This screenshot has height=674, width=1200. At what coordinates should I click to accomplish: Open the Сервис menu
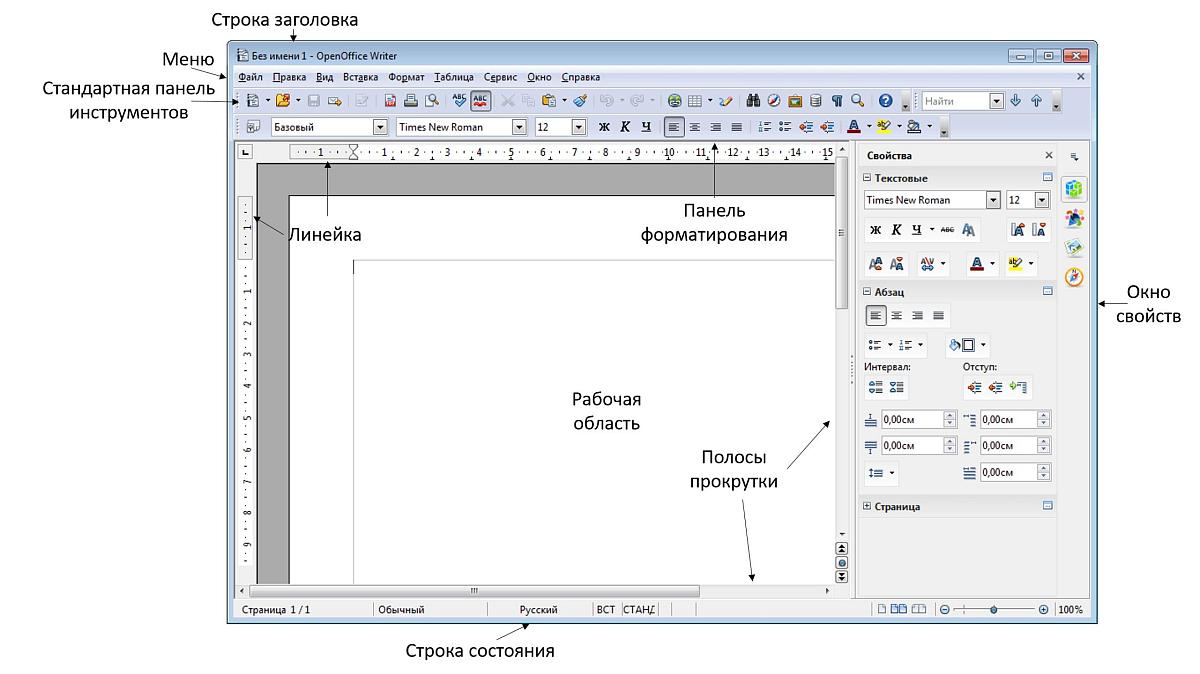[x=500, y=76]
